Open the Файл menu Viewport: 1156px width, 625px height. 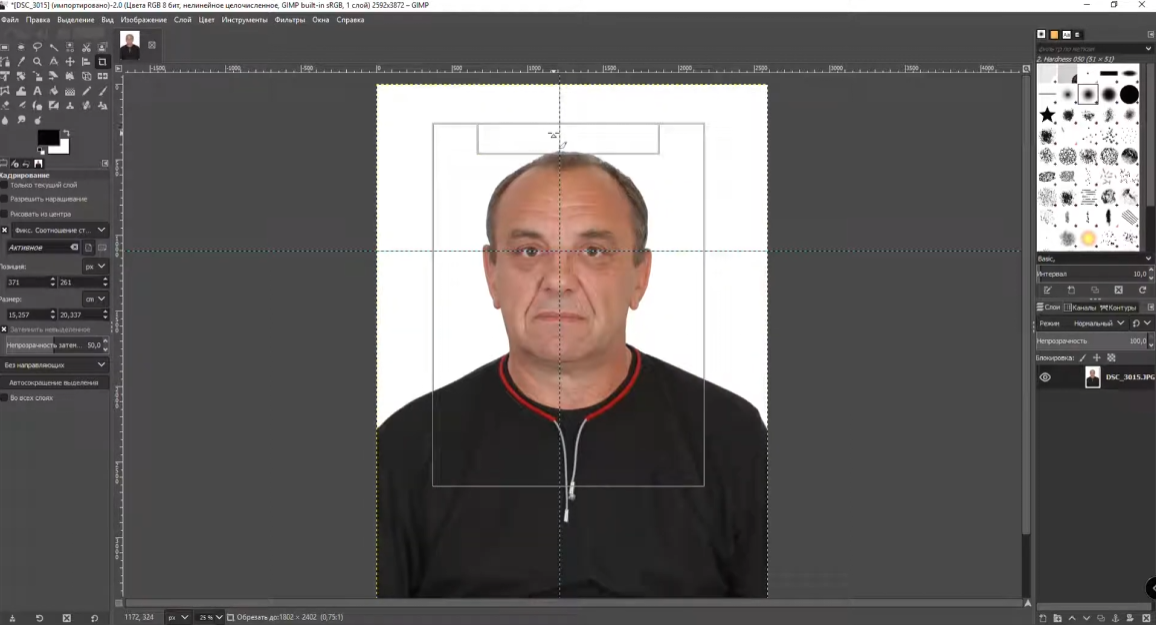(x=10, y=20)
